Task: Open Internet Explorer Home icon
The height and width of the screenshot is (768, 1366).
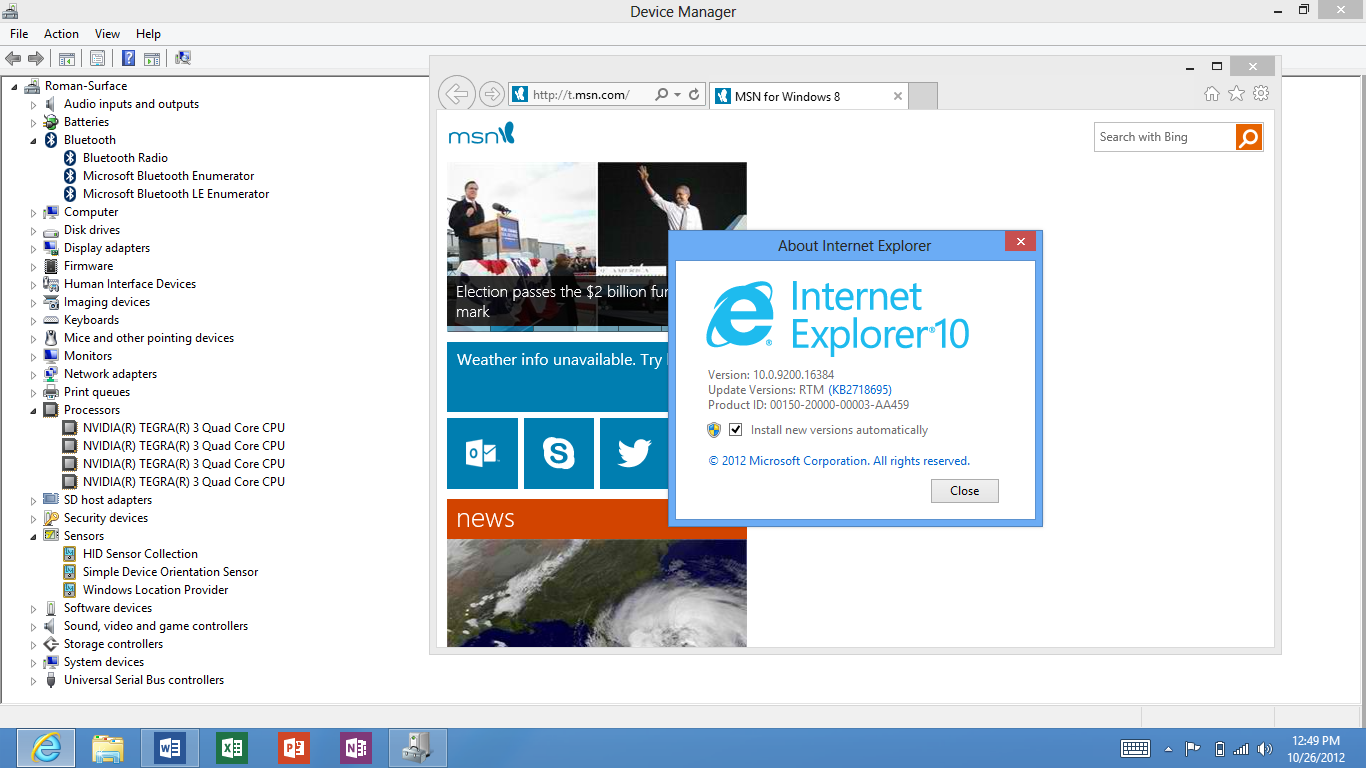Action: click(1212, 94)
